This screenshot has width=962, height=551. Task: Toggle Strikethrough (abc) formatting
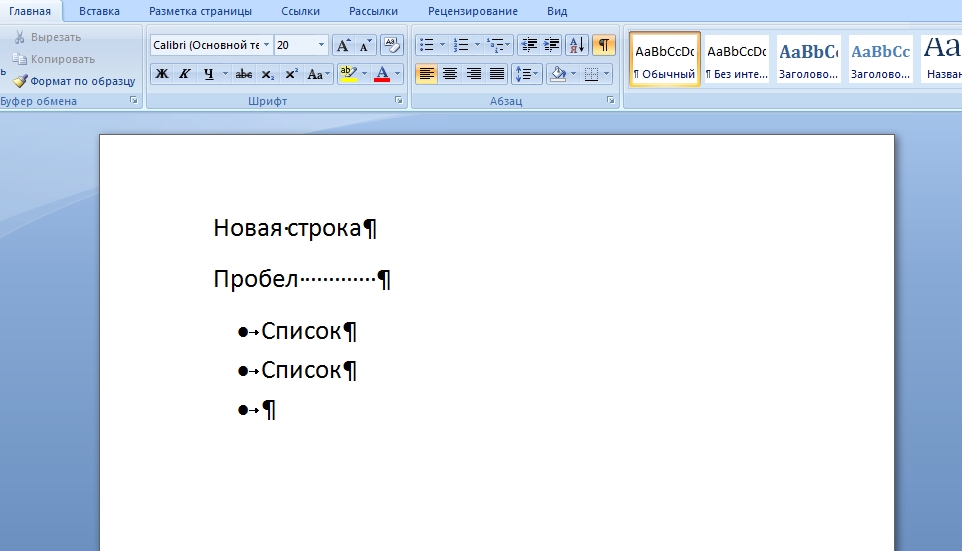(244, 74)
